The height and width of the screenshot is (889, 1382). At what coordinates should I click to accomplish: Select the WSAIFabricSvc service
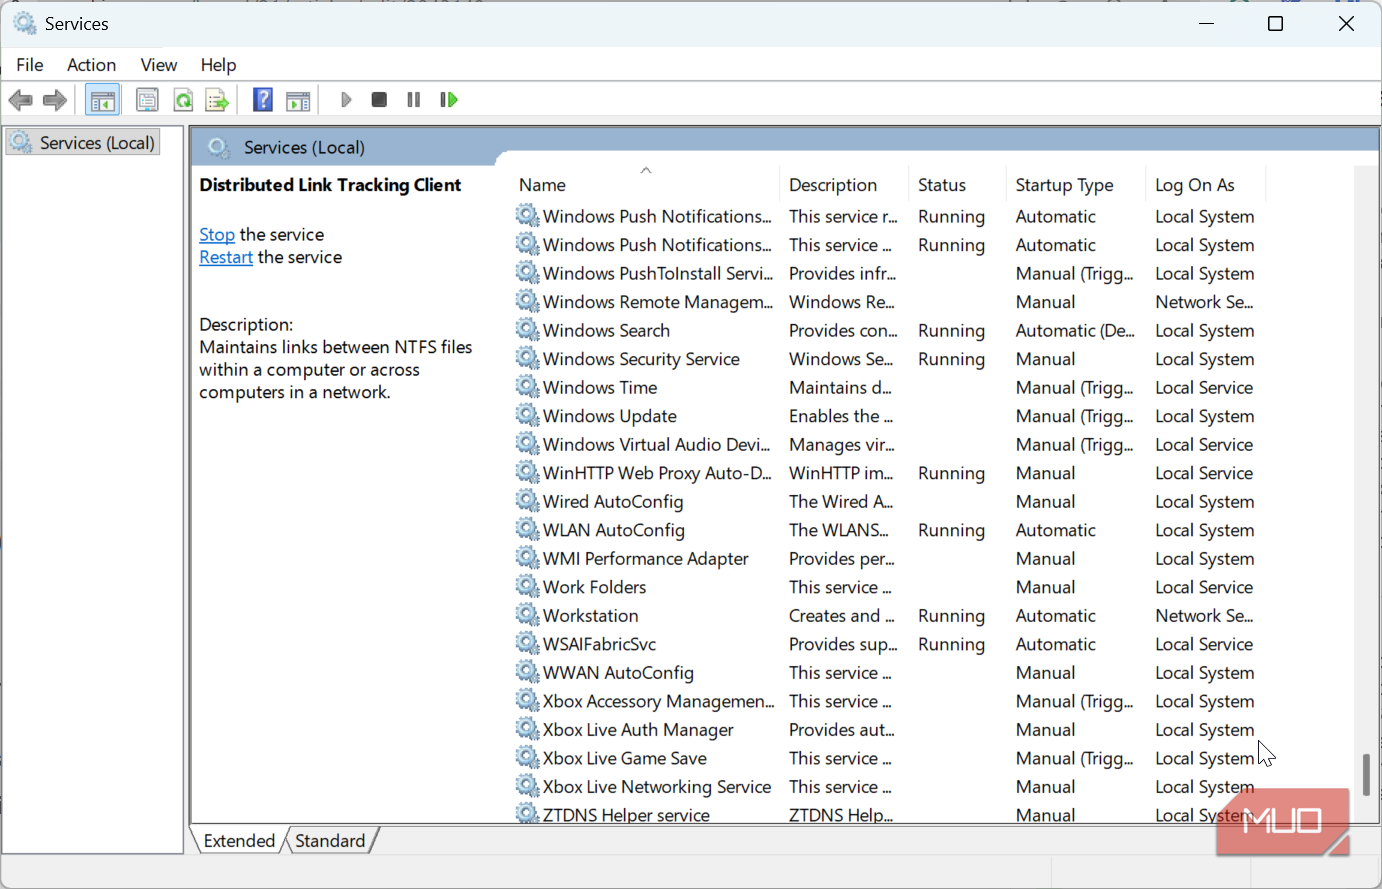pos(885,644)
